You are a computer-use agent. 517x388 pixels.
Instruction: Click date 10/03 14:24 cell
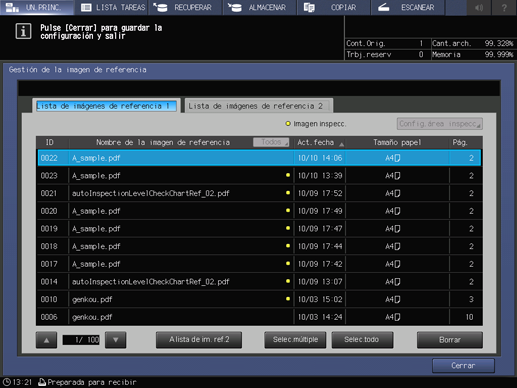click(x=320, y=317)
